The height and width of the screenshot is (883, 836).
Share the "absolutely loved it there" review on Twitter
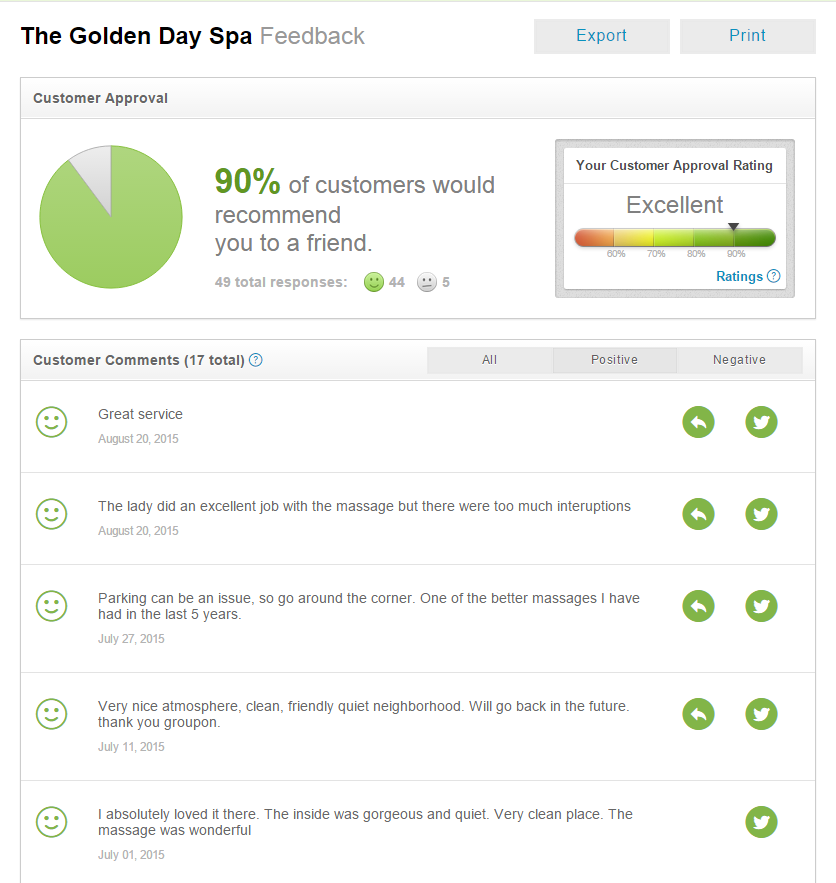(x=761, y=822)
